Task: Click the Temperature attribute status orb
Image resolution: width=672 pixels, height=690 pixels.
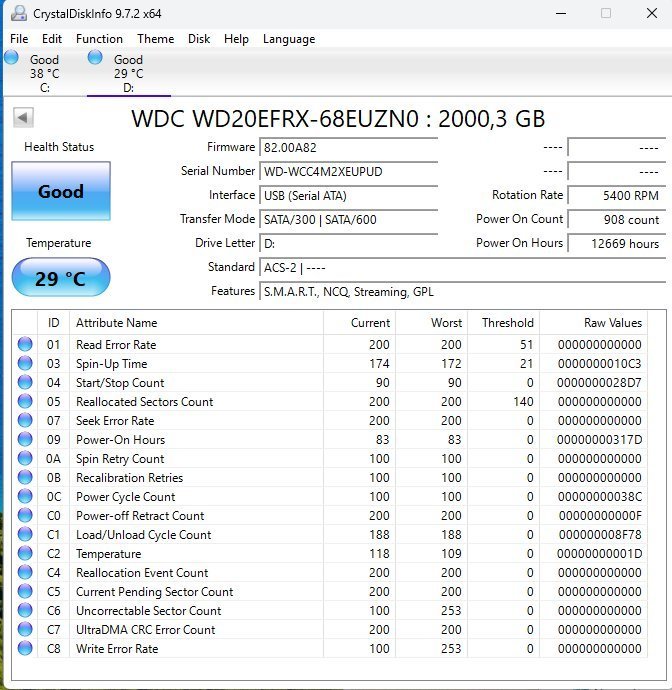Action: click(x=25, y=554)
